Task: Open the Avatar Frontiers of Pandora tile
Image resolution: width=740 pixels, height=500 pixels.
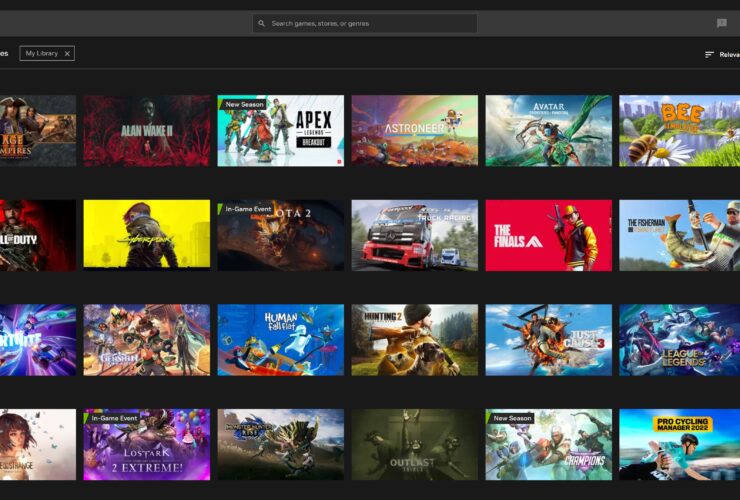Action: pyautogui.click(x=548, y=131)
